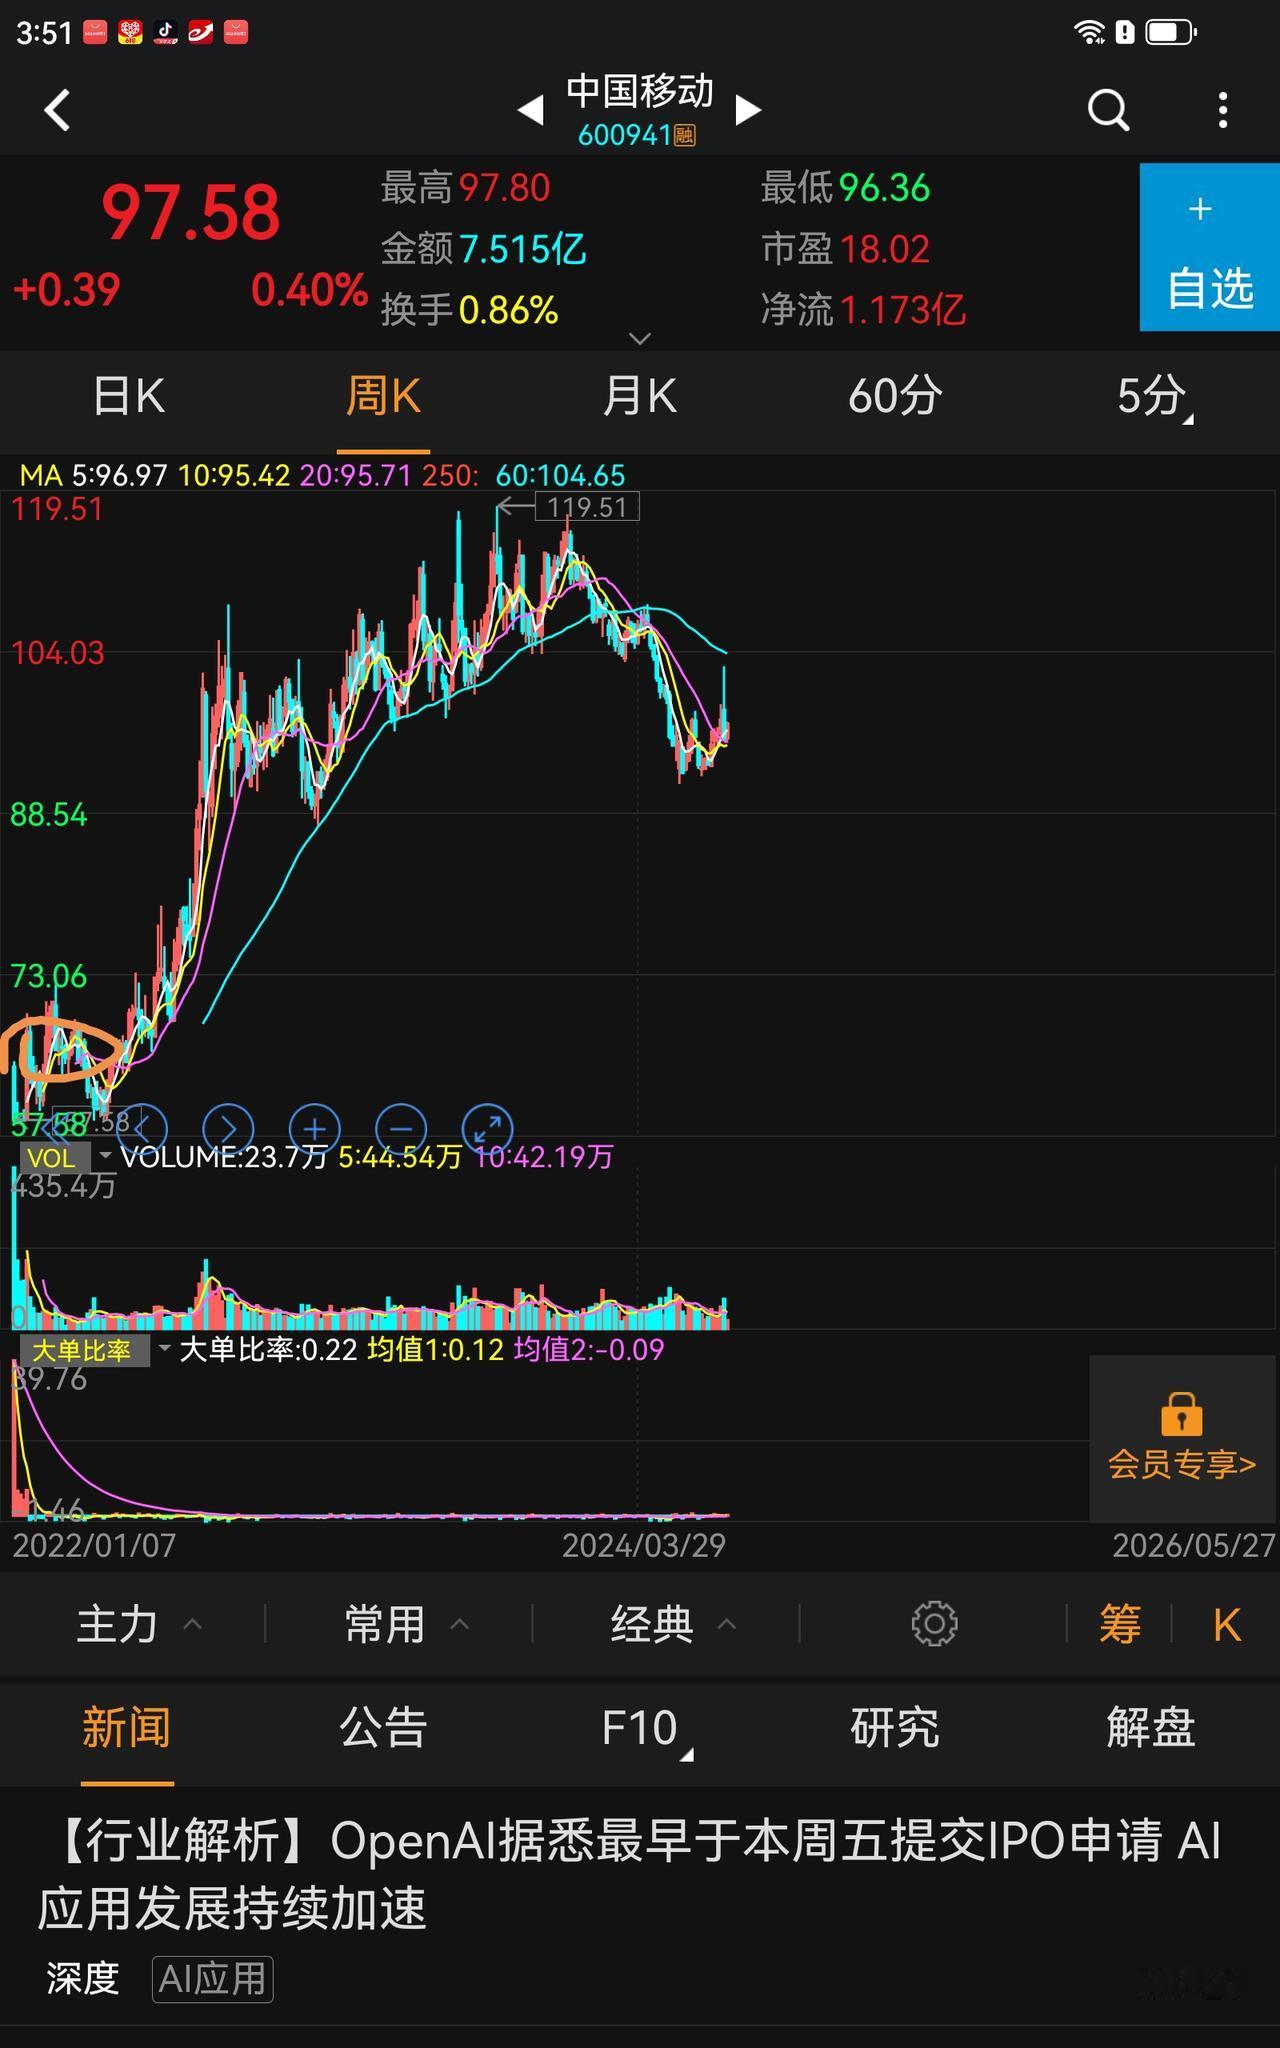Tap the 换手 0.86% value

pyautogui.click(x=469, y=310)
